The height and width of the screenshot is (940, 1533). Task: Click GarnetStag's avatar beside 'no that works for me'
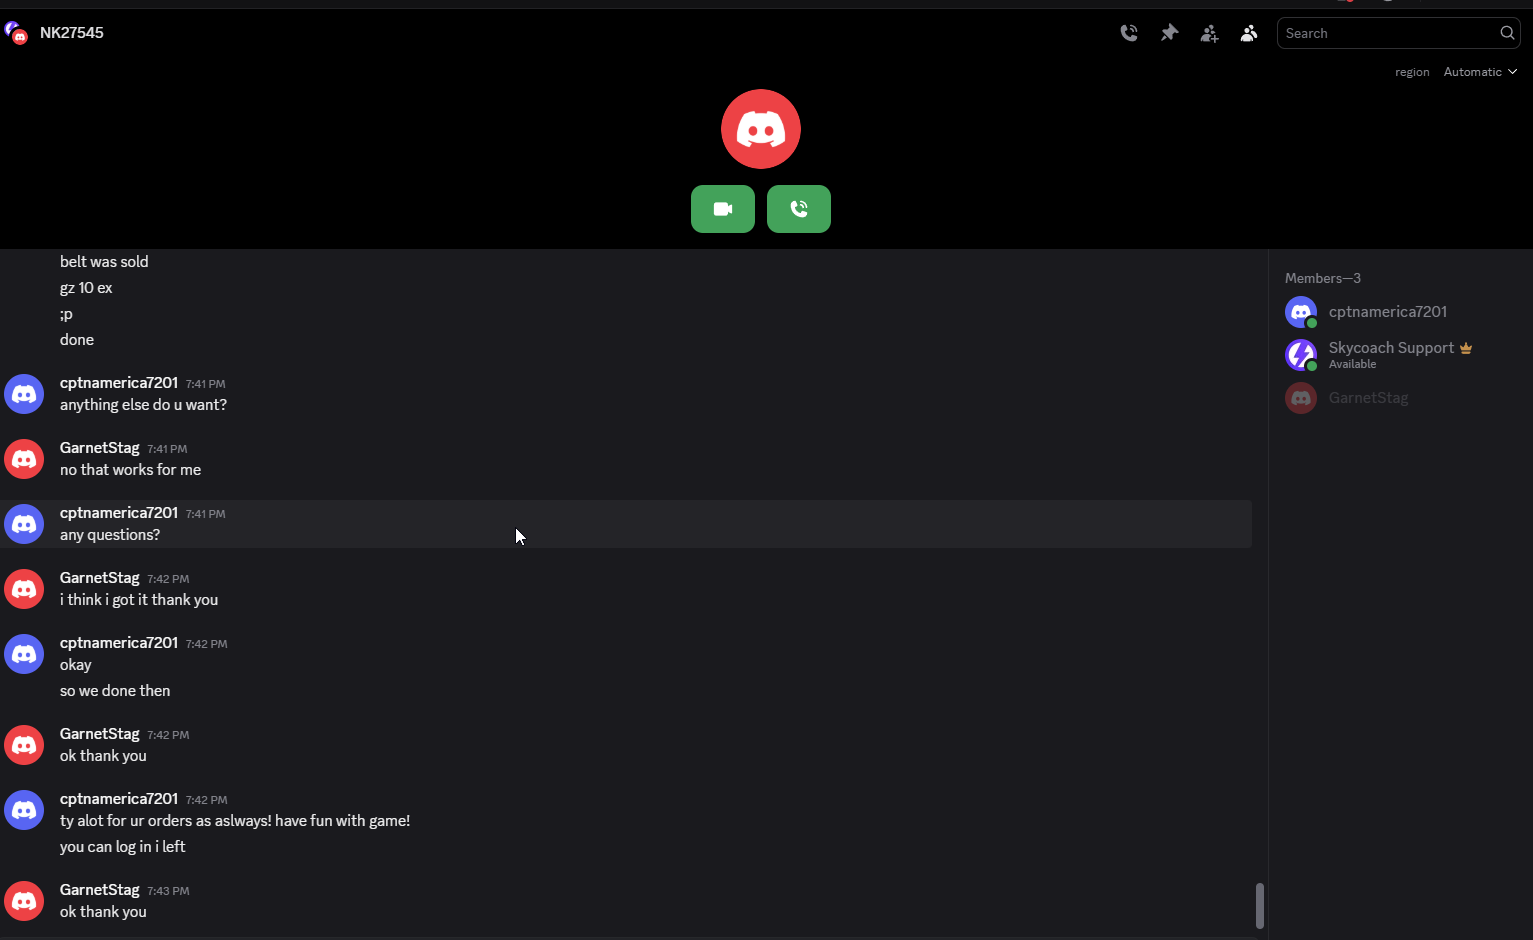click(24, 459)
